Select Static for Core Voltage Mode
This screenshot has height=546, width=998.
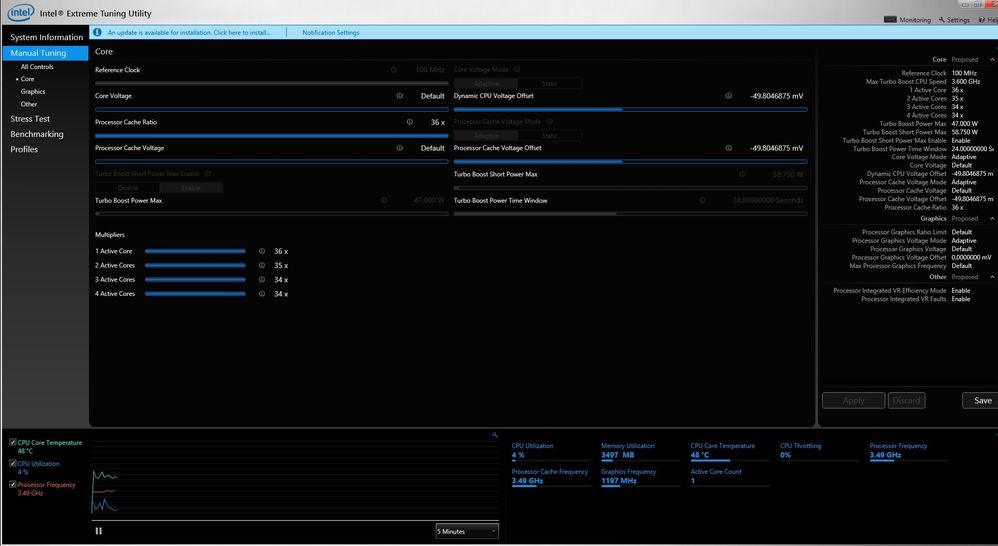(549, 83)
